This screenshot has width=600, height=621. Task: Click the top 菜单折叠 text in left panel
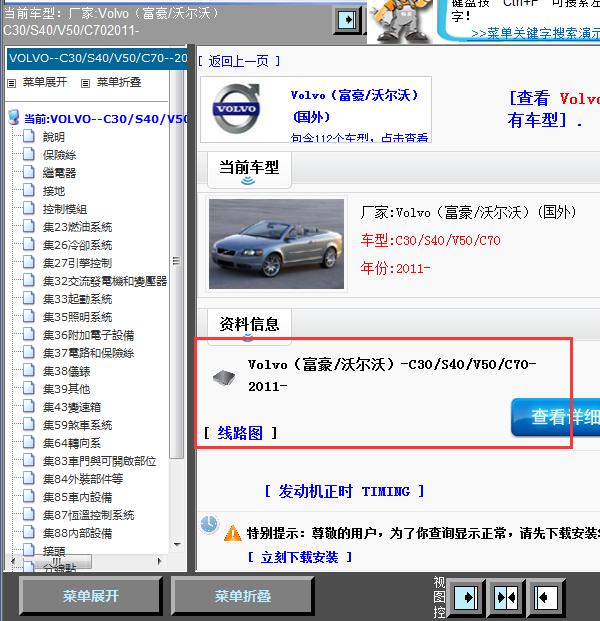pos(119,82)
